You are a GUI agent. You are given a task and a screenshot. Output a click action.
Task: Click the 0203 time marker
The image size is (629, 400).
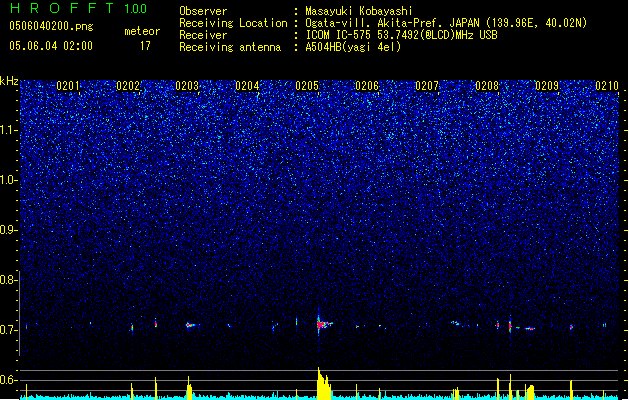pos(187,86)
